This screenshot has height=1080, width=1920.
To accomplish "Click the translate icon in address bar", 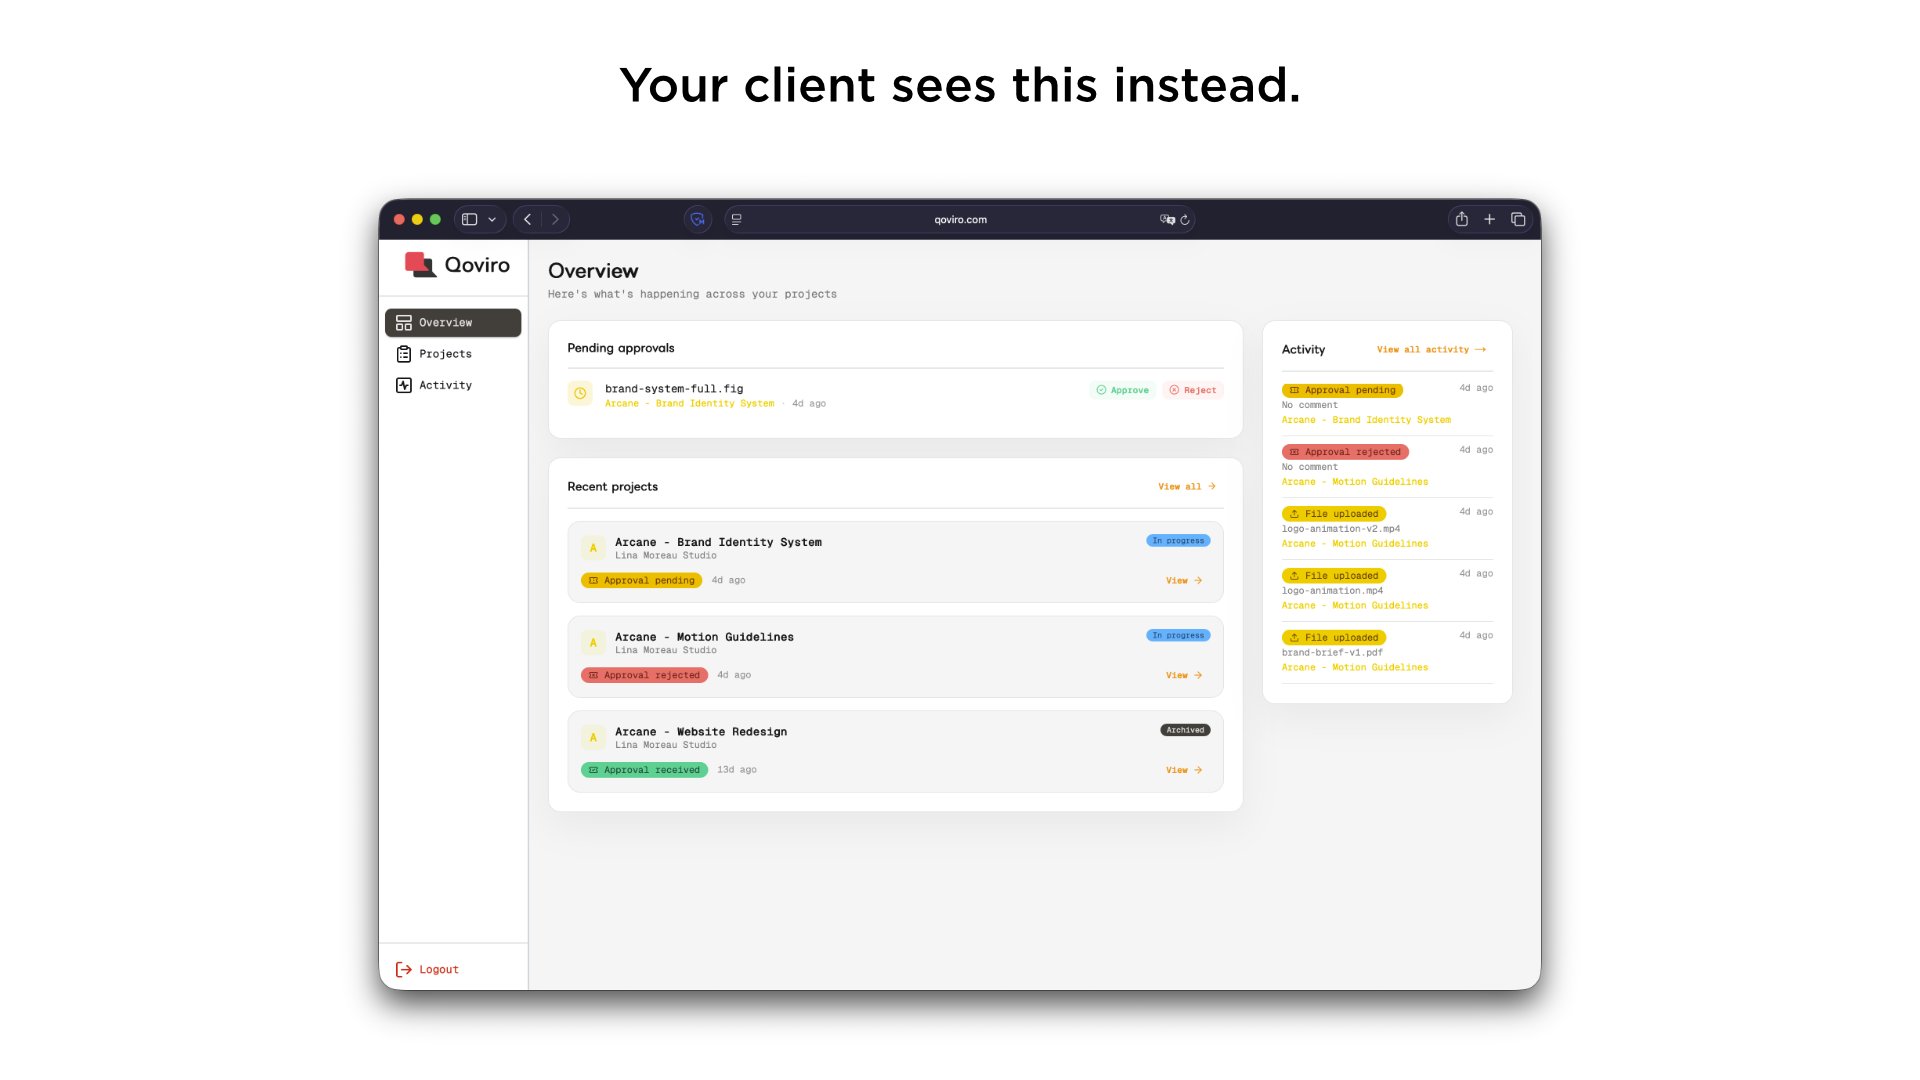I will click(1167, 219).
